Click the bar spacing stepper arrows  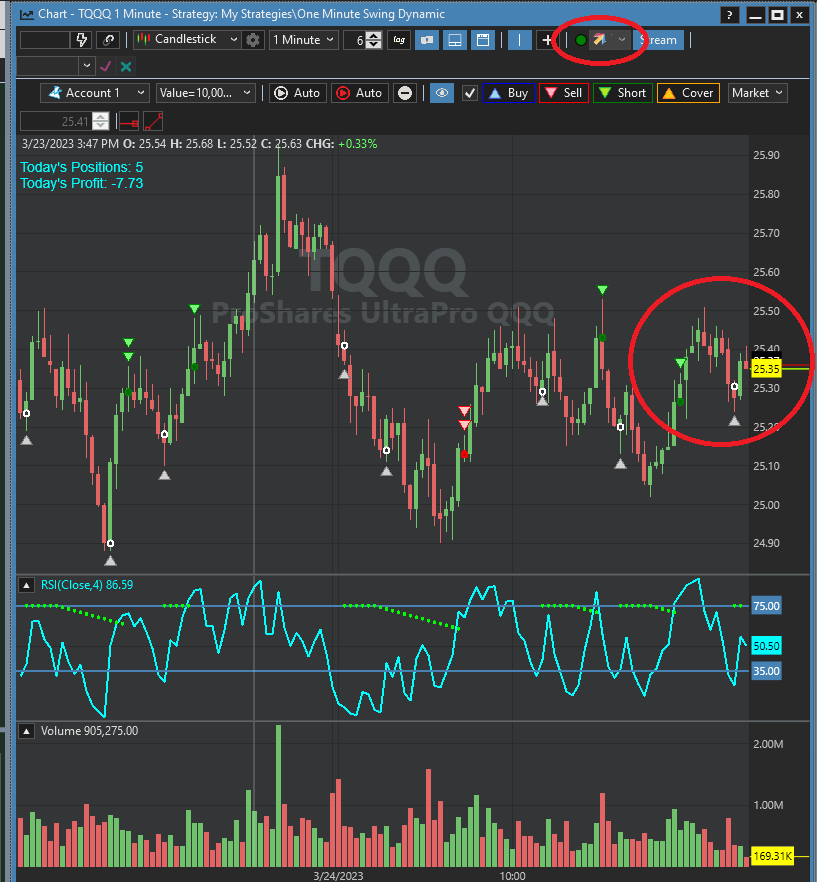point(374,40)
